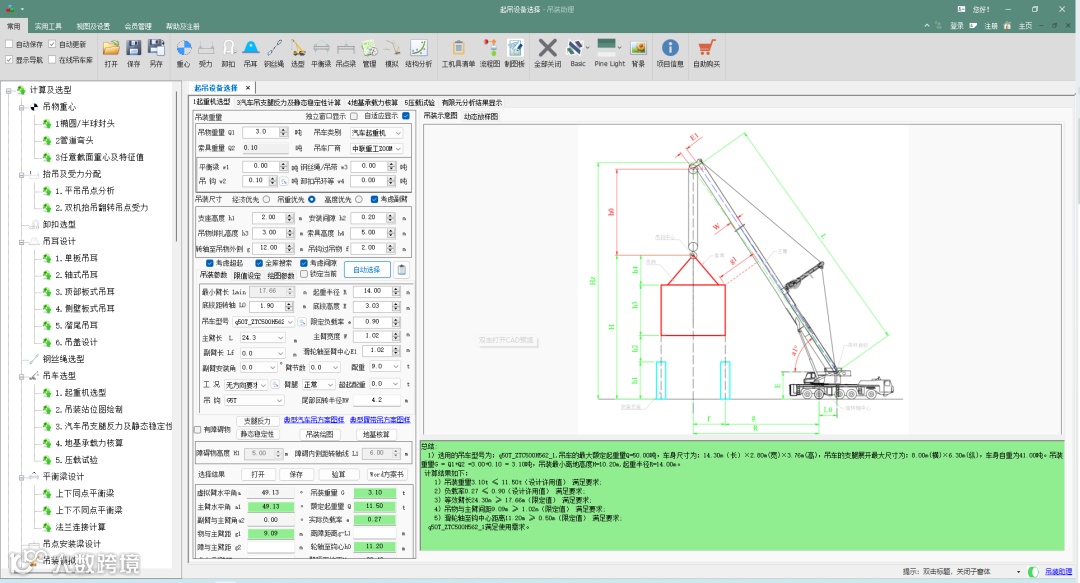Open the 5压载试验 tab
The width and height of the screenshot is (1080, 583).
(420, 102)
